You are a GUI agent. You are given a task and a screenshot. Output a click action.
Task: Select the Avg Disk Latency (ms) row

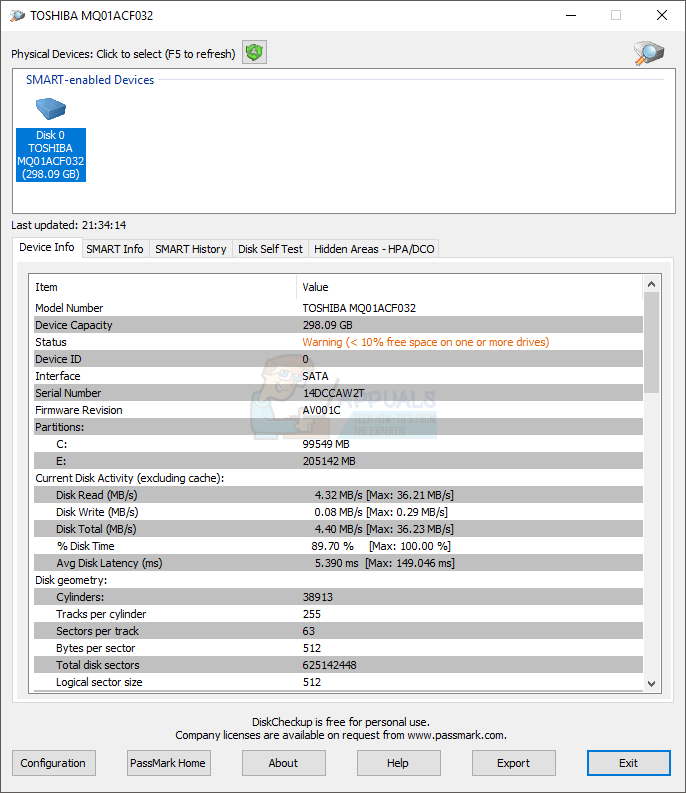[338, 563]
